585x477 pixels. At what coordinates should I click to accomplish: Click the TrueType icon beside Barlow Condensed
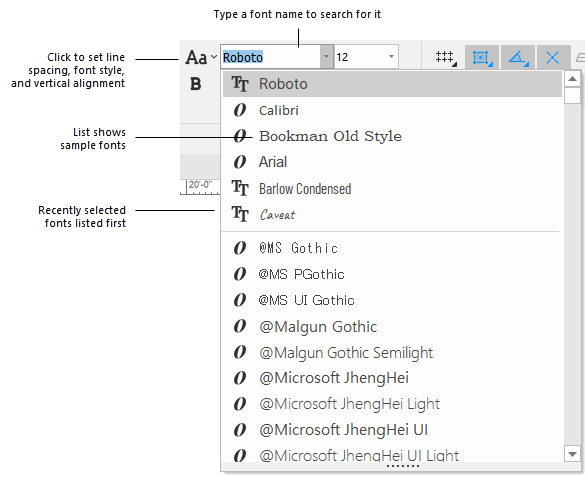pyautogui.click(x=240, y=188)
